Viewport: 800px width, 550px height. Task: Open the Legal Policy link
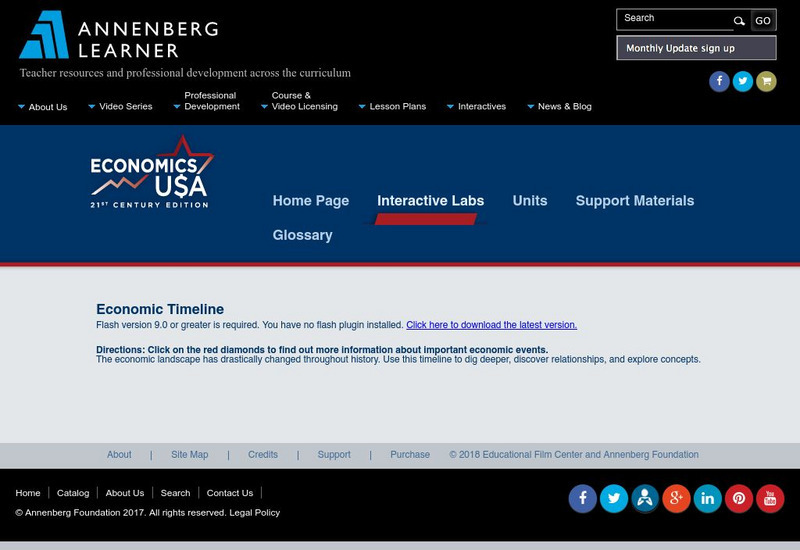click(255, 512)
